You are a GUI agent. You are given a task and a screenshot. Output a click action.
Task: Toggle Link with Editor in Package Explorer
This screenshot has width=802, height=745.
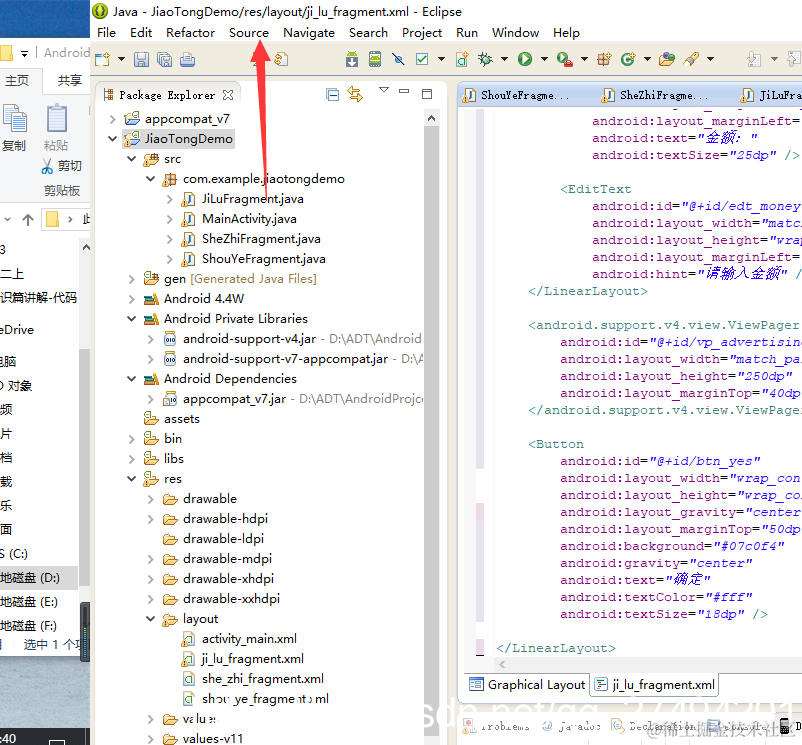(355, 94)
